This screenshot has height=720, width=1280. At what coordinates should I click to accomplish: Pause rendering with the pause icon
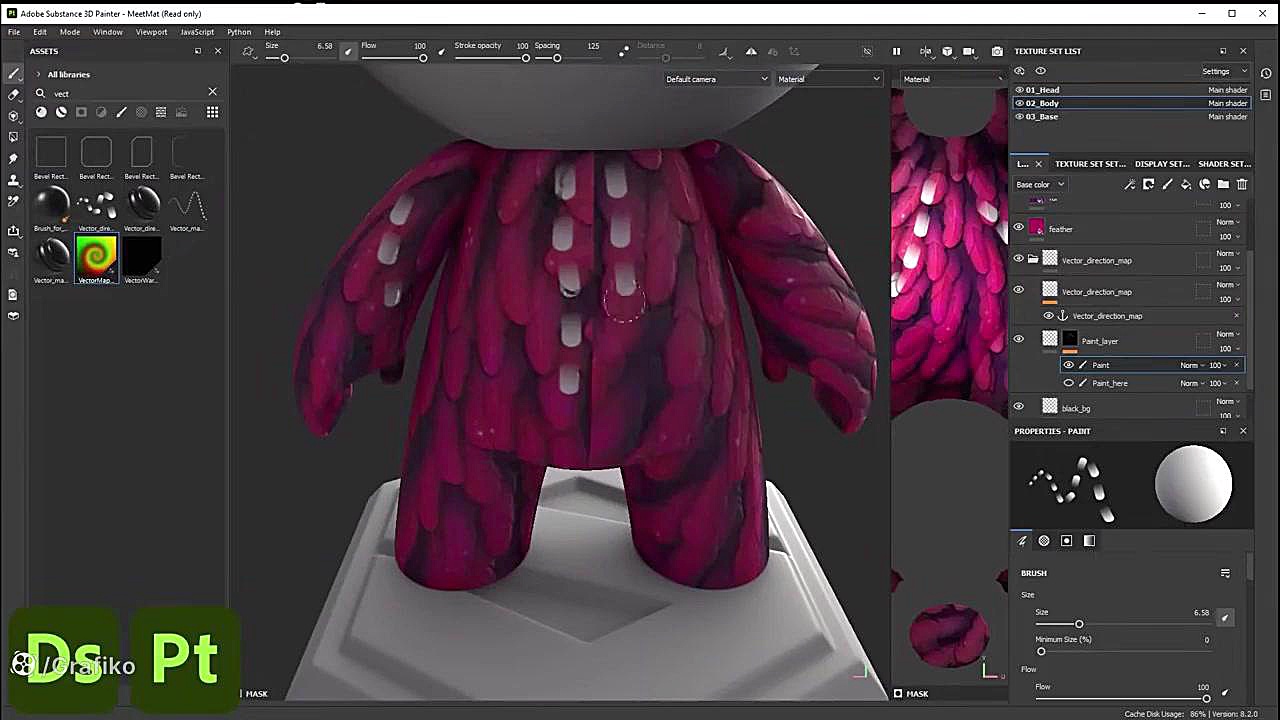point(896,51)
